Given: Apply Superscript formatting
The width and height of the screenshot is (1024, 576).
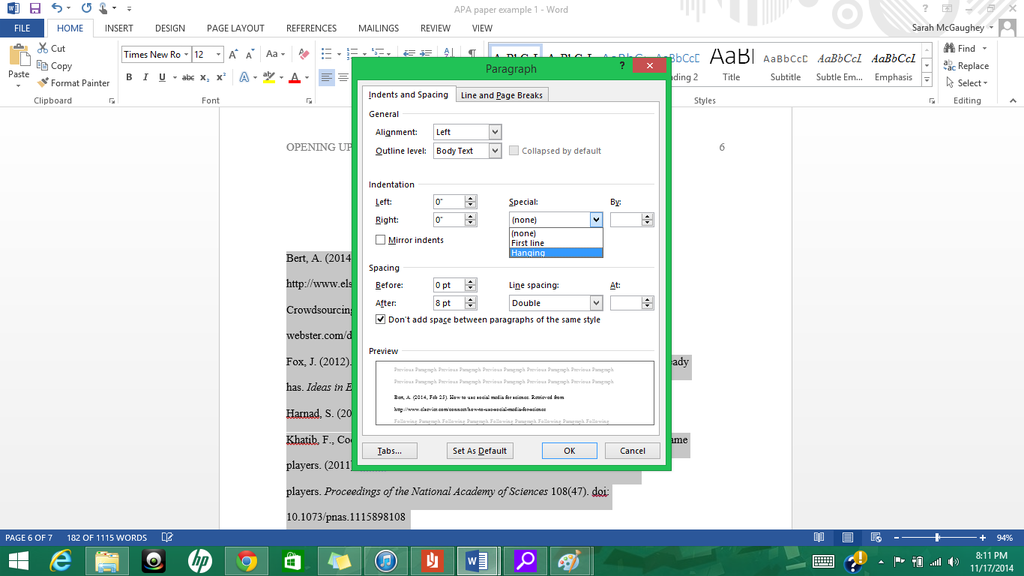Looking at the screenshot, I should (x=222, y=76).
